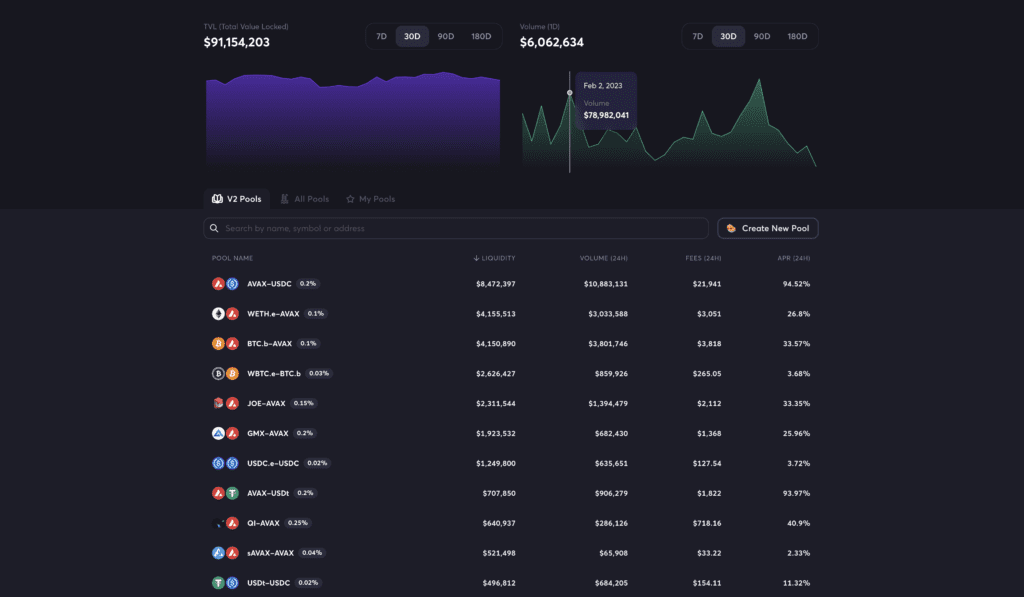Select 30D range for the Volume chart
Image resolution: width=1024 pixels, height=597 pixels.
point(728,37)
